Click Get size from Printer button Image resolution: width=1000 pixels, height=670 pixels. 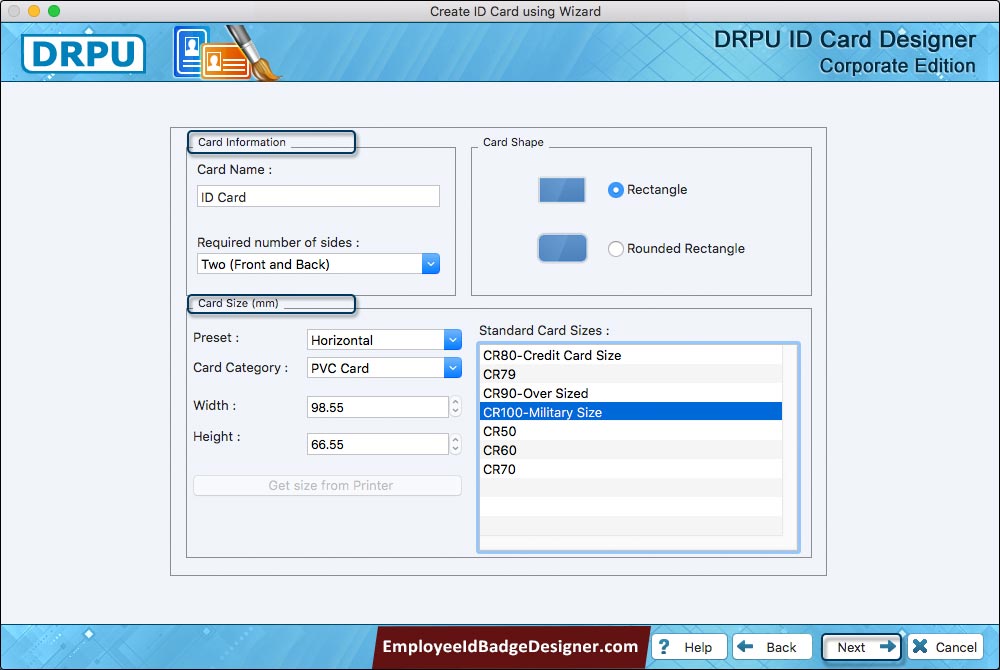pyautogui.click(x=327, y=485)
